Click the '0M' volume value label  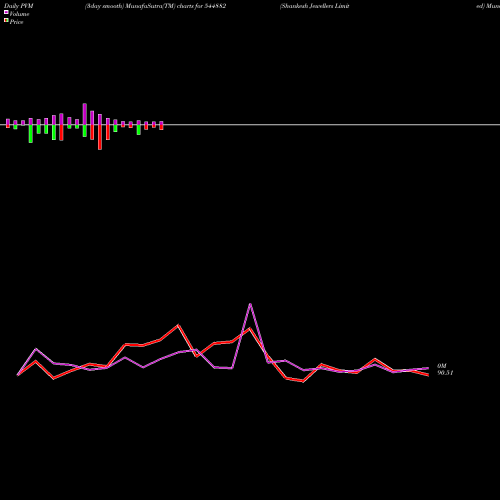(x=442, y=366)
